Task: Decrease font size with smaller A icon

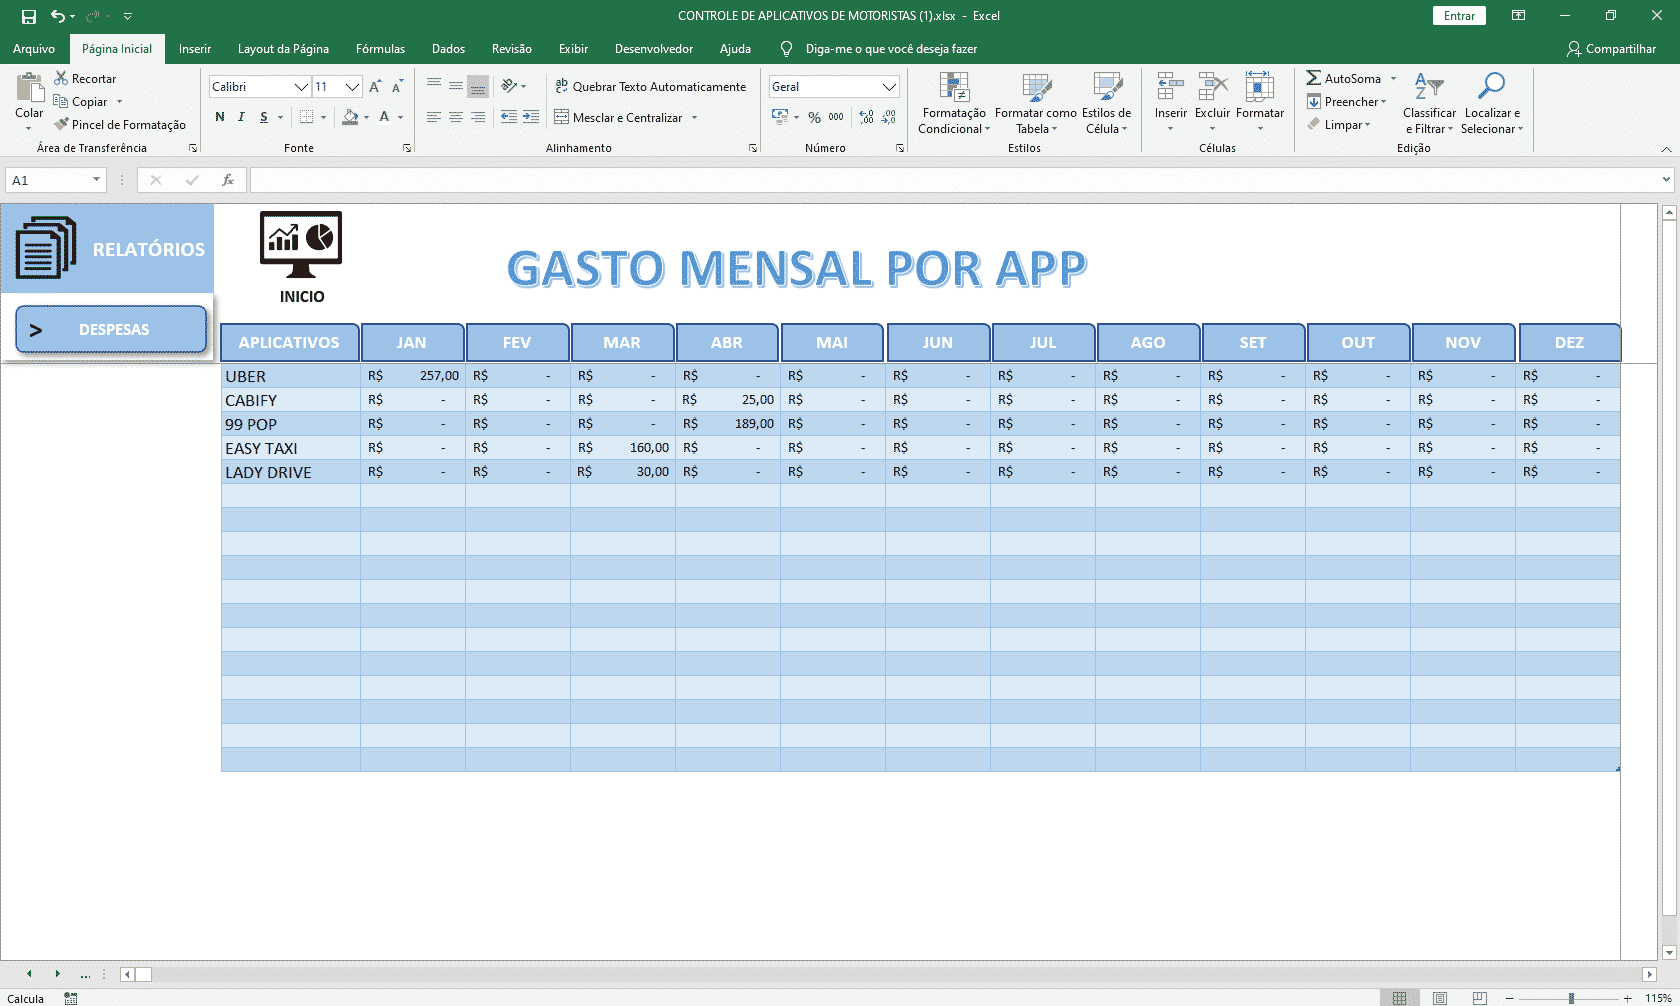Action: pyautogui.click(x=397, y=87)
